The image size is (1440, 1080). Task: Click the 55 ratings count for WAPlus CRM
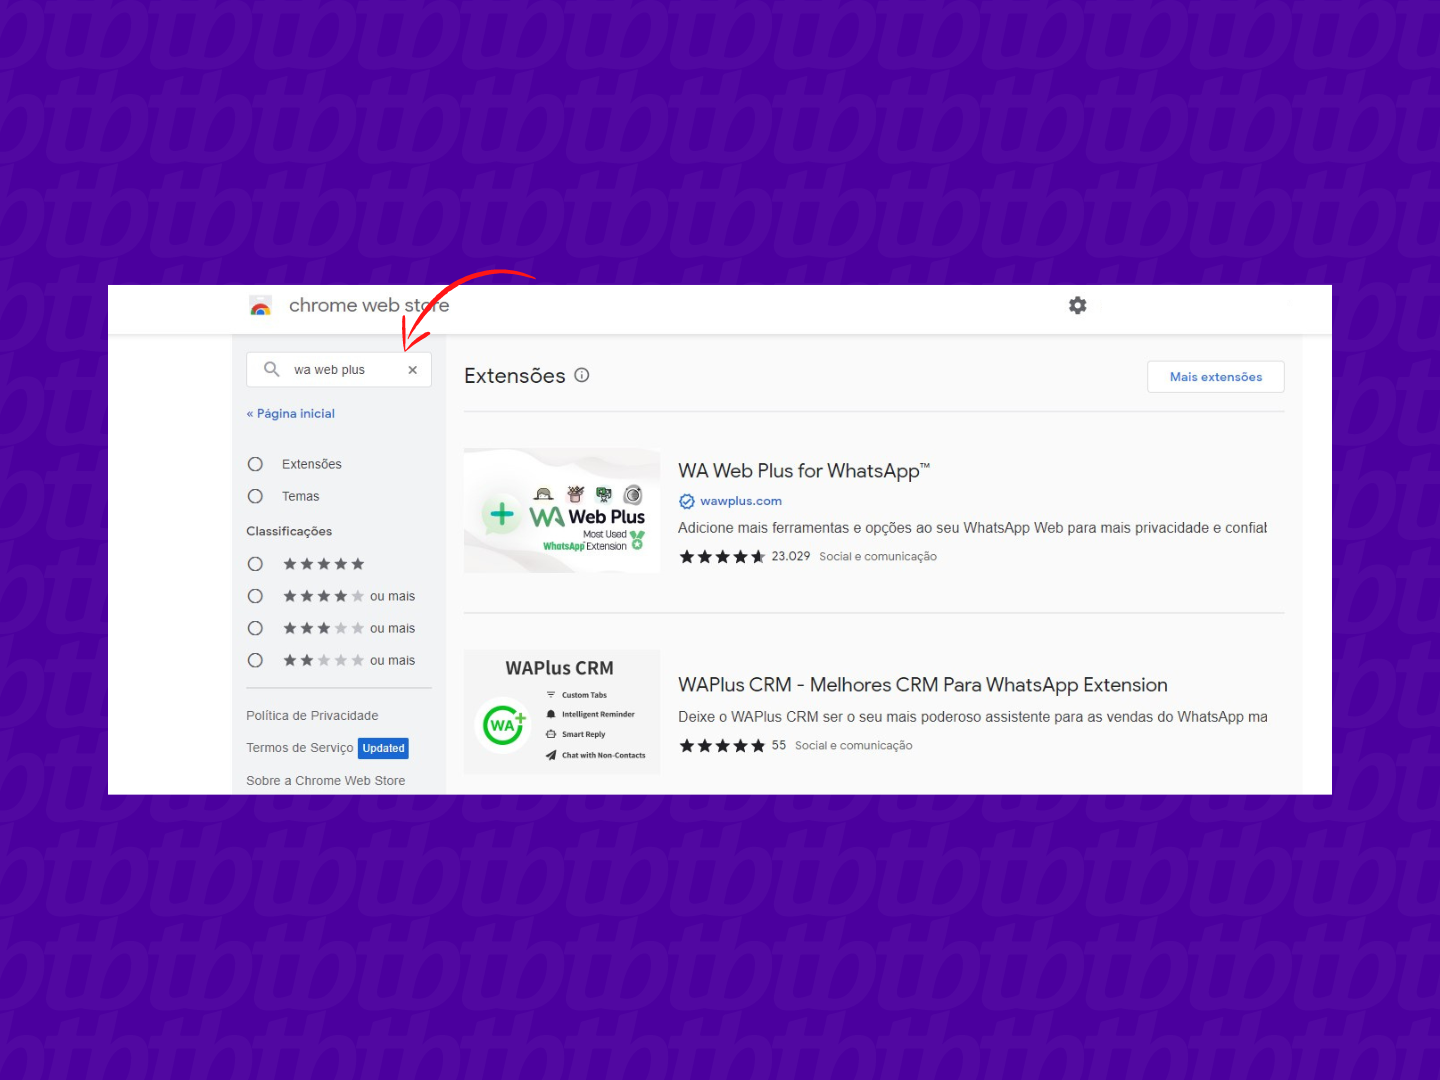pos(779,745)
